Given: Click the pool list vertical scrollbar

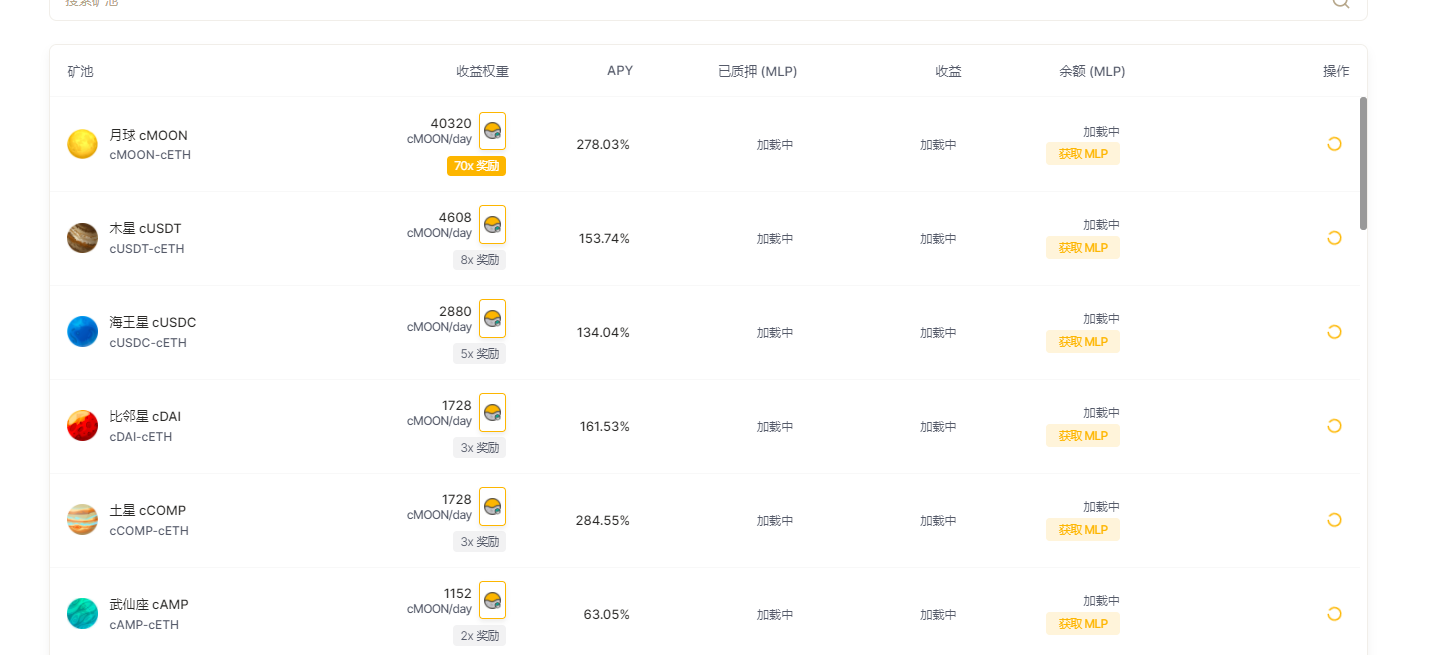Looking at the screenshot, I should [1364, 163].
